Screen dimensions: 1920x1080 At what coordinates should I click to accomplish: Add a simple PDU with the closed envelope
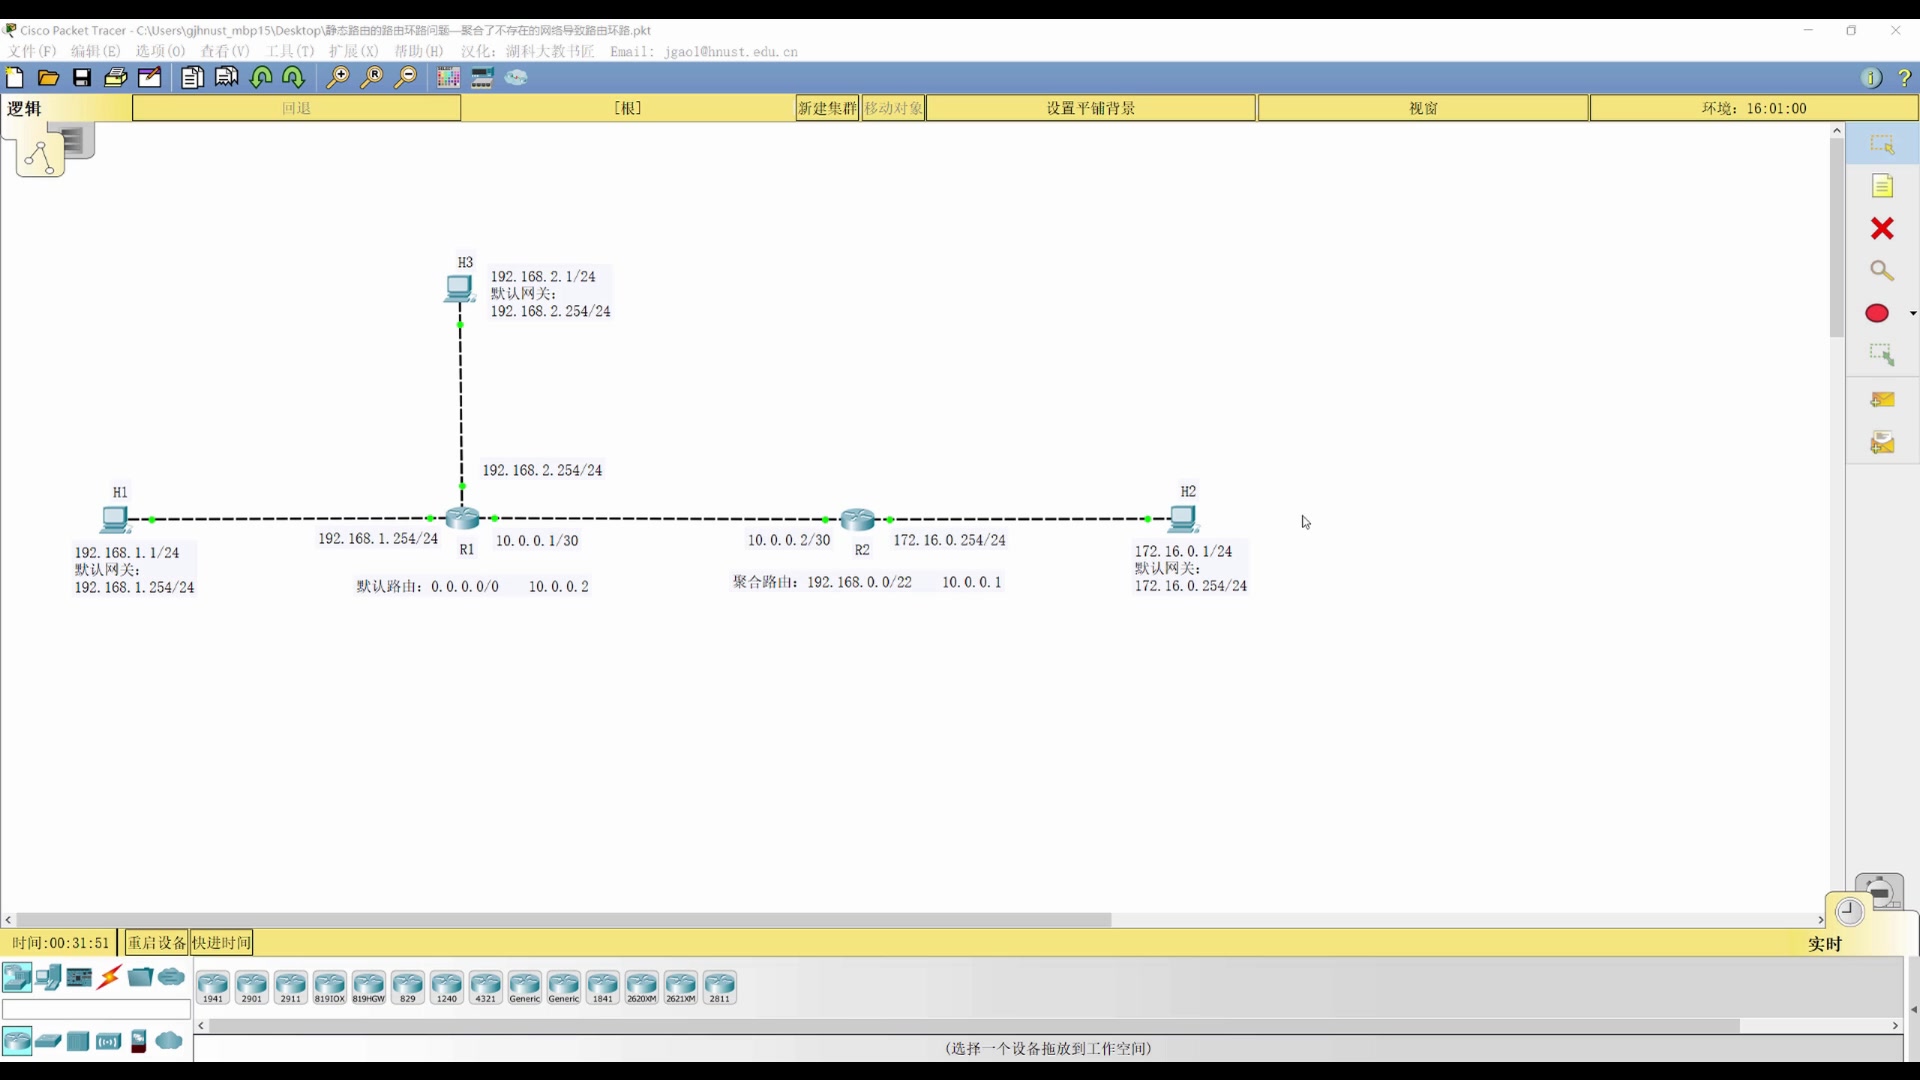tap(1882, 400)
